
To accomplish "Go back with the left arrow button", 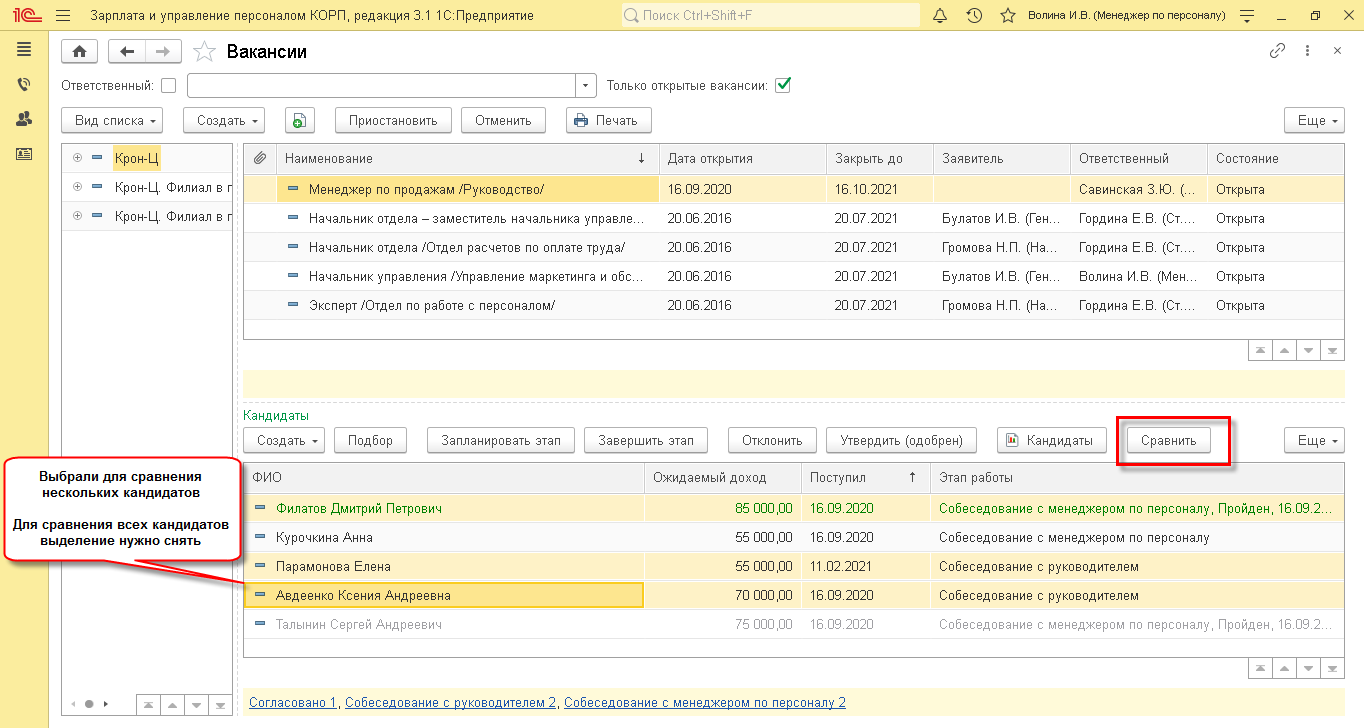I will [x=127, y=52].
